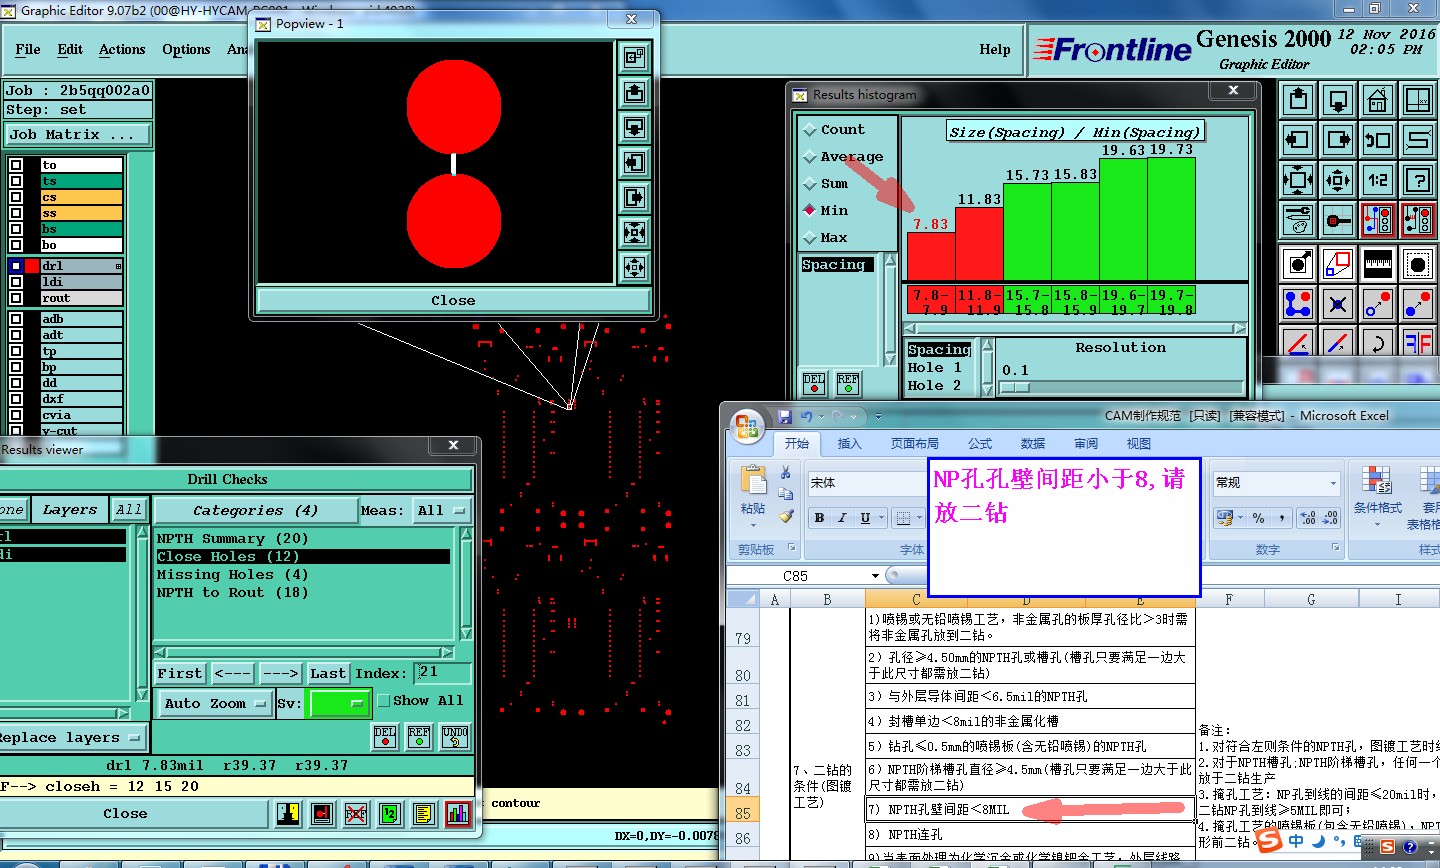This screenshot has height=868, width=1440.
Task: Open the File menu in Graphic Editor
Action: point(28,49)
